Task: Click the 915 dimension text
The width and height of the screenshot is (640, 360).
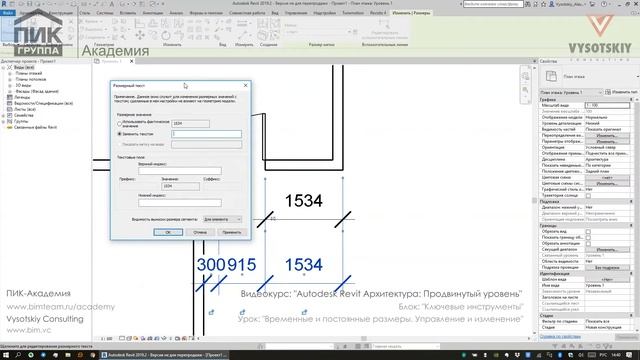Action: pyautogui.click(x=242, y=265)
